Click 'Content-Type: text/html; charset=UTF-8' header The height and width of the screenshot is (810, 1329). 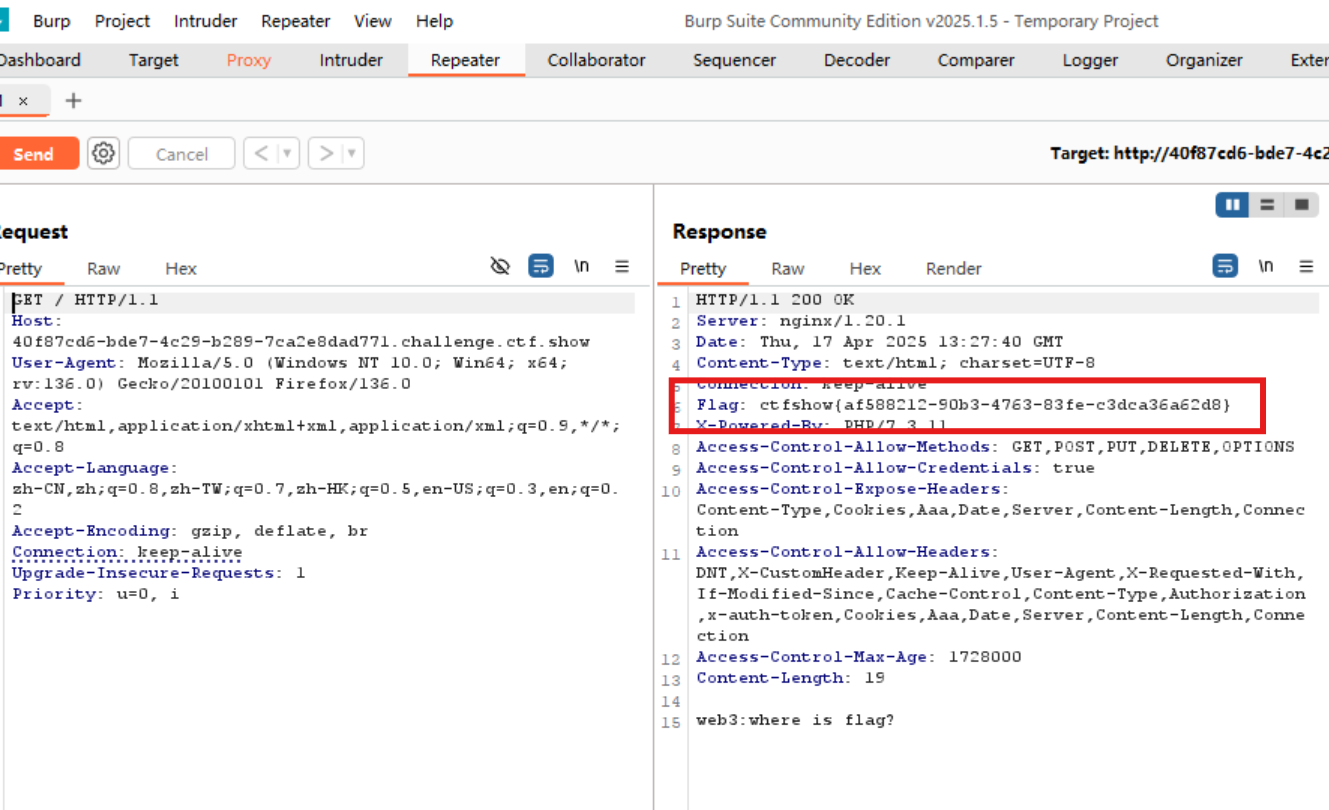tap(896, 363)
